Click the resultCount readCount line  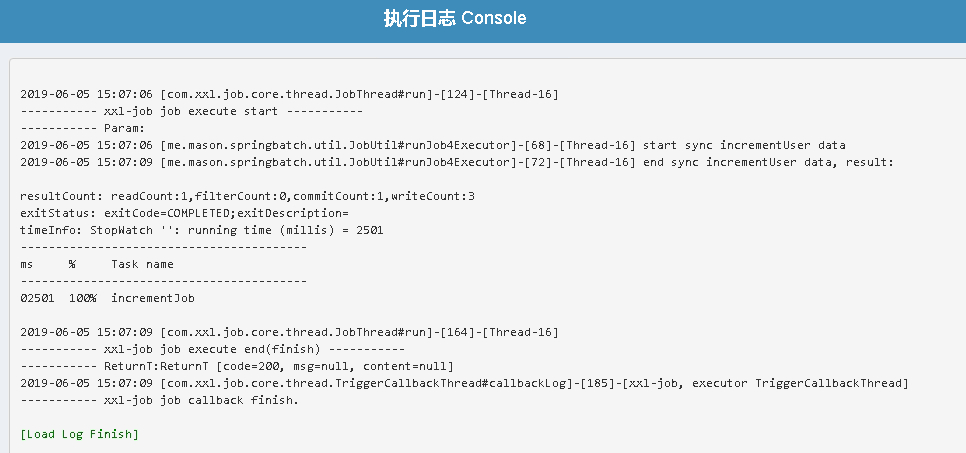tap(247, 196)
